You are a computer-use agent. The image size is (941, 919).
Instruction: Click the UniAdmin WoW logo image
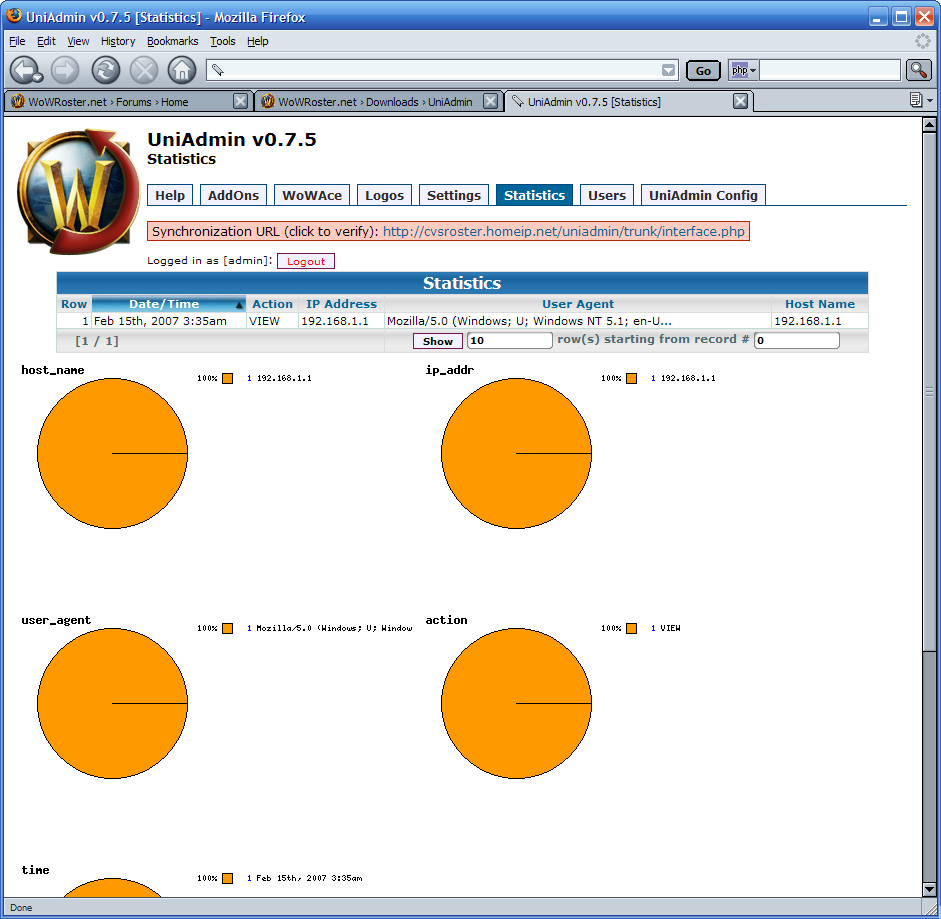(x=78, y=191)
